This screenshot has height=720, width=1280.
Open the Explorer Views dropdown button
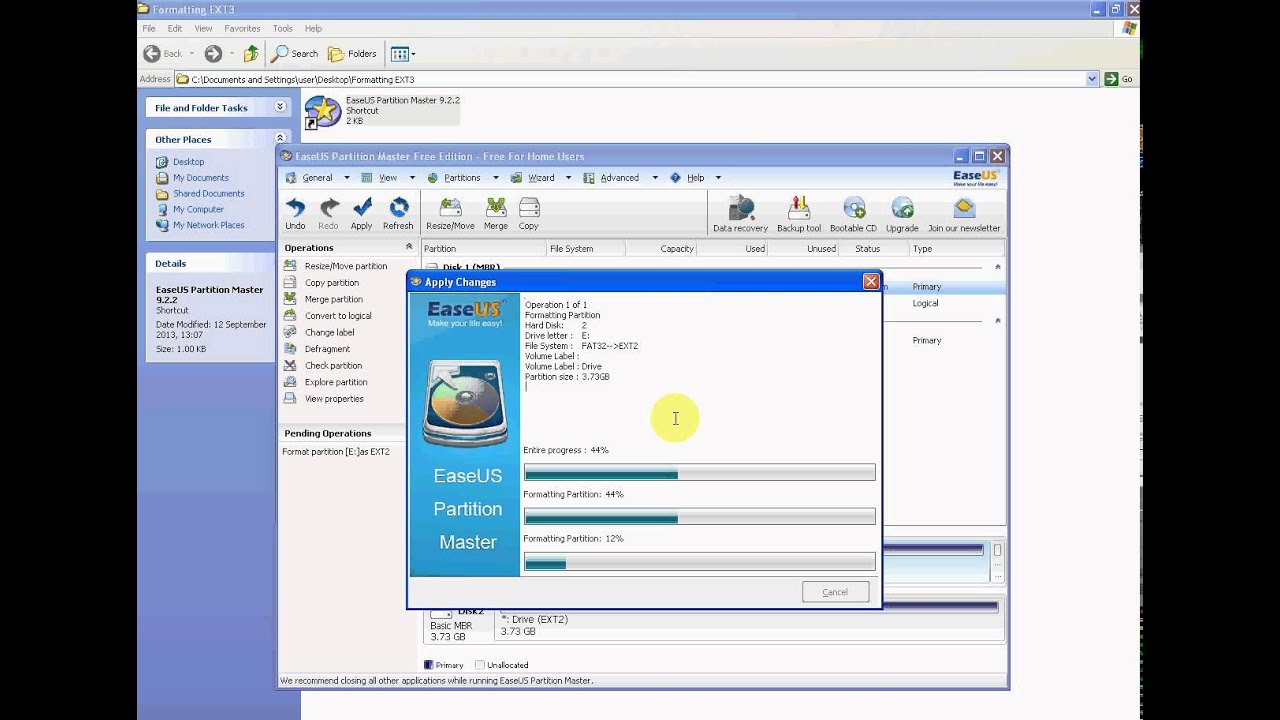(402, 53)
